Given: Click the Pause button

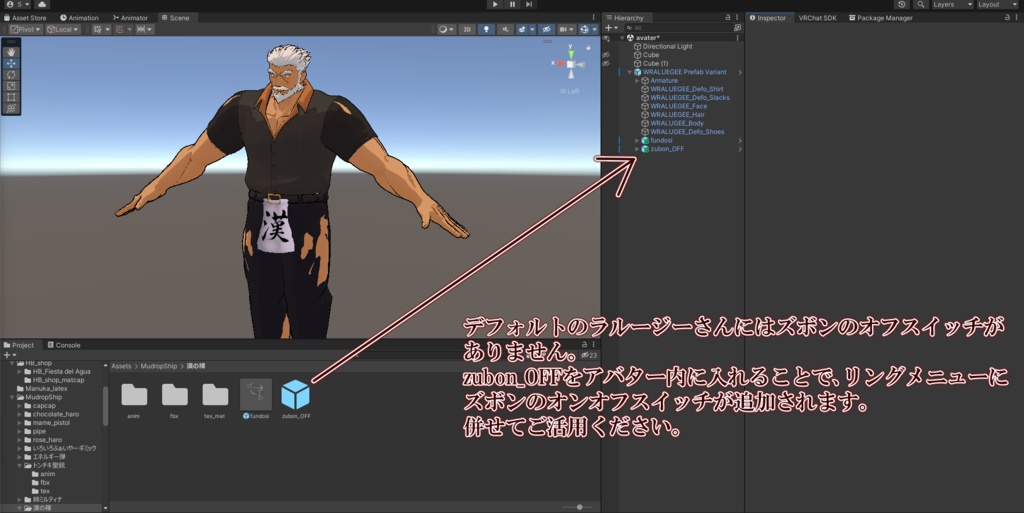Looking at the screenshot, I should coord(512,5).
